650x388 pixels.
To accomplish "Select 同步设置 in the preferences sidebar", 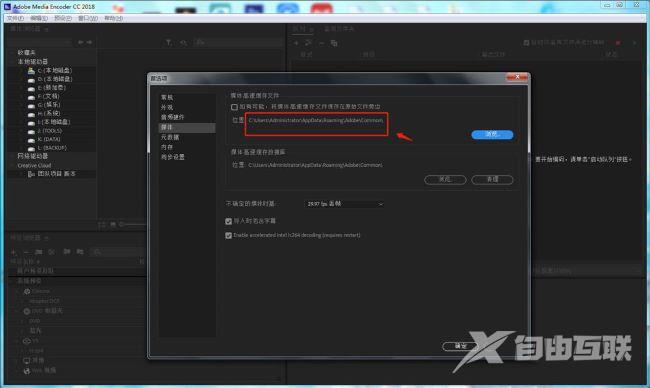I will (172, 157).
